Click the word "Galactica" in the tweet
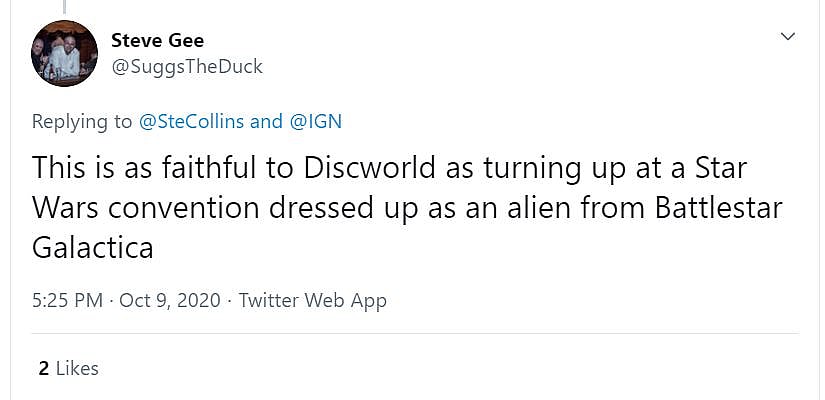 (93, 247)
